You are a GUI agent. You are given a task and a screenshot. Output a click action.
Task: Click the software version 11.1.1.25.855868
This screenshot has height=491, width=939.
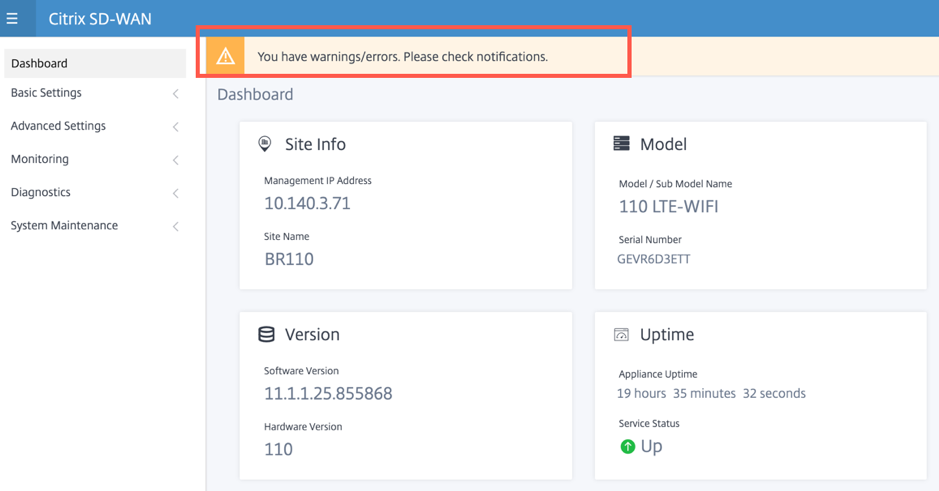click(x=328, y=393)
